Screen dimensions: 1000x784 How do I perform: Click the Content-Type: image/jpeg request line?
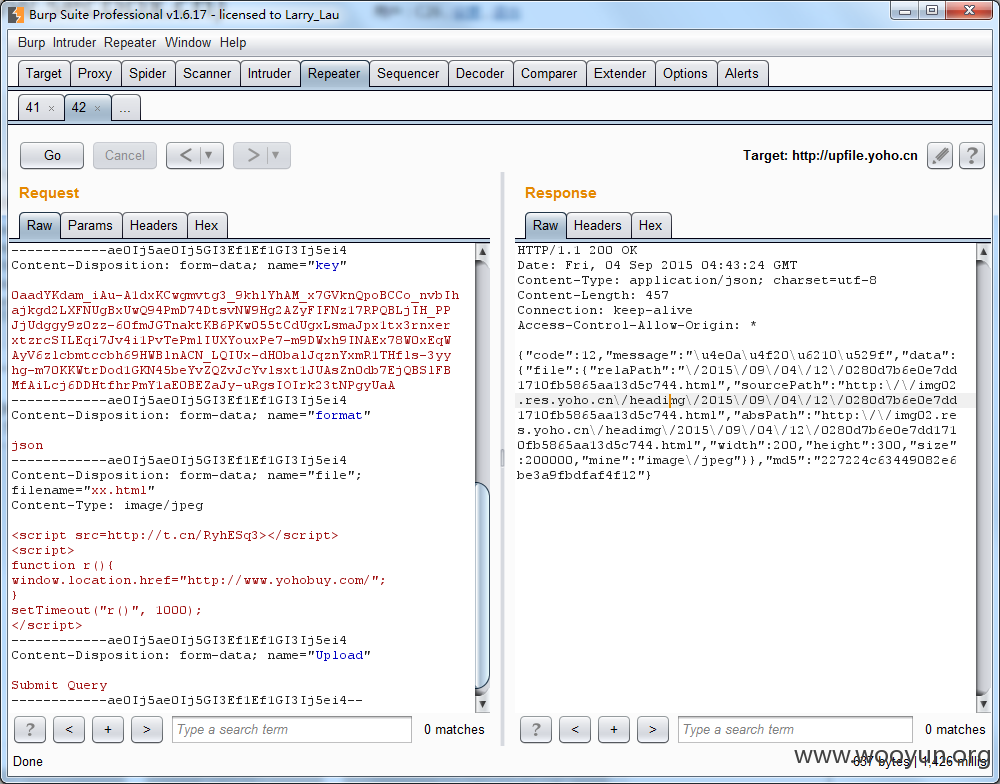pos(107,505)
